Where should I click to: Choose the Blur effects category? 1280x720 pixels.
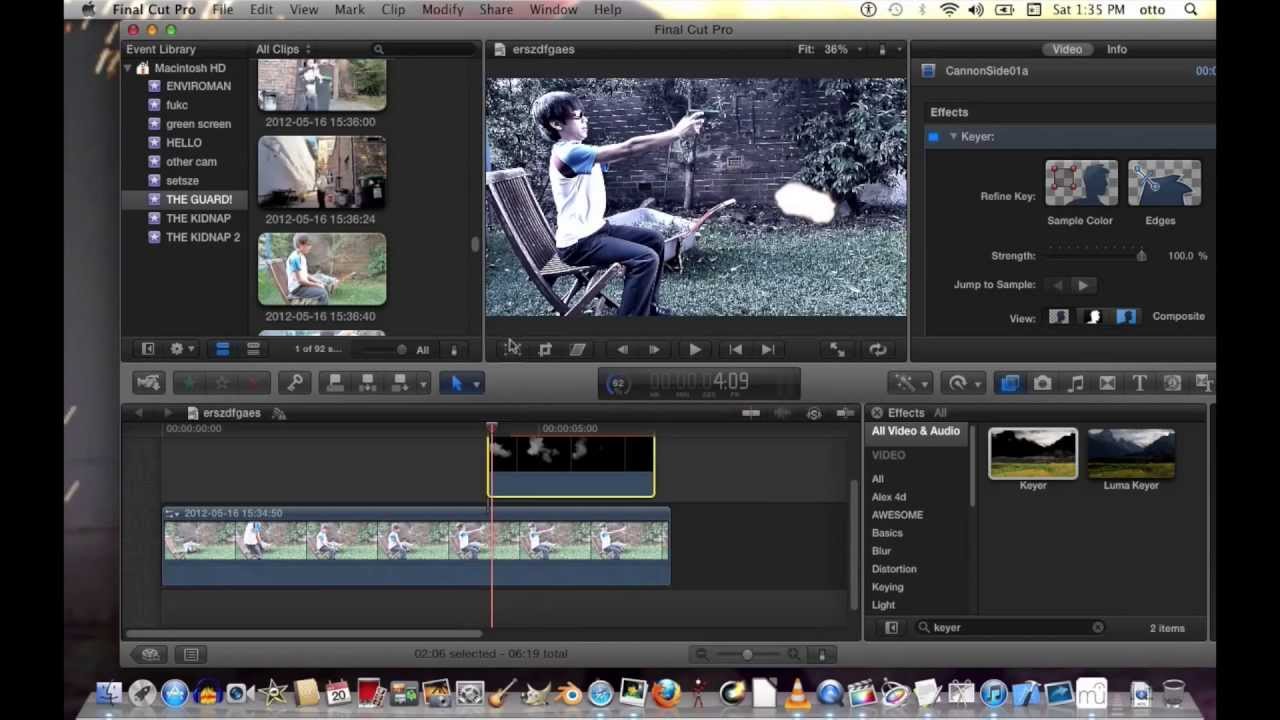pos(881,551)
